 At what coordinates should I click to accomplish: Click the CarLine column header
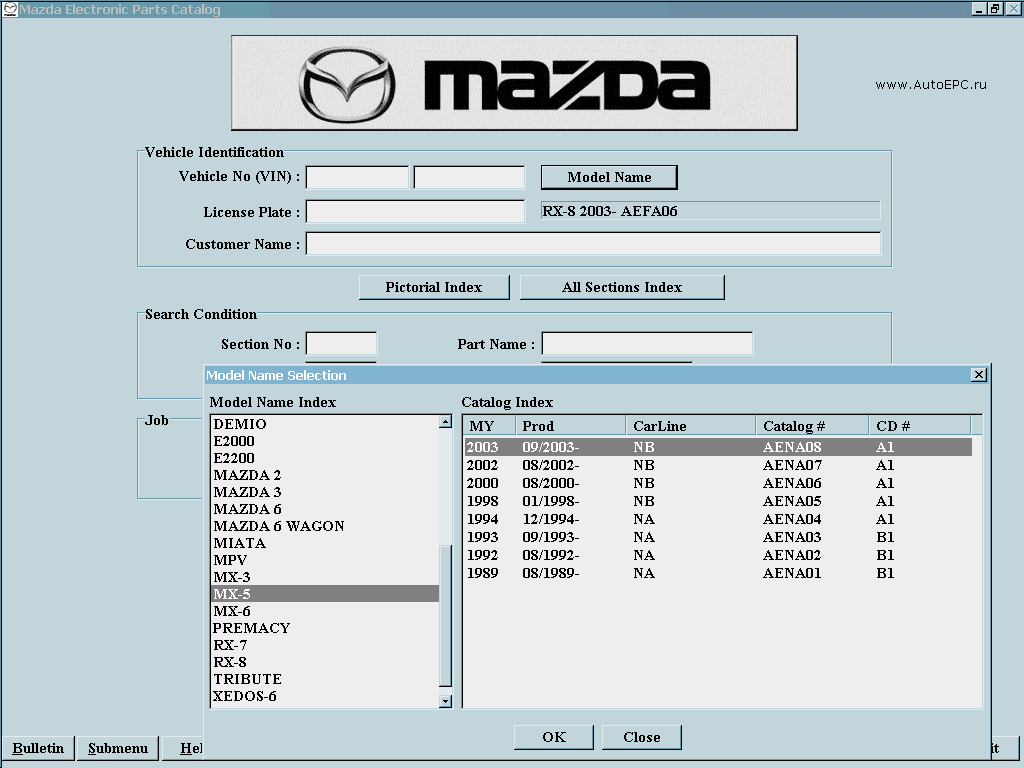tap(691, 426)
